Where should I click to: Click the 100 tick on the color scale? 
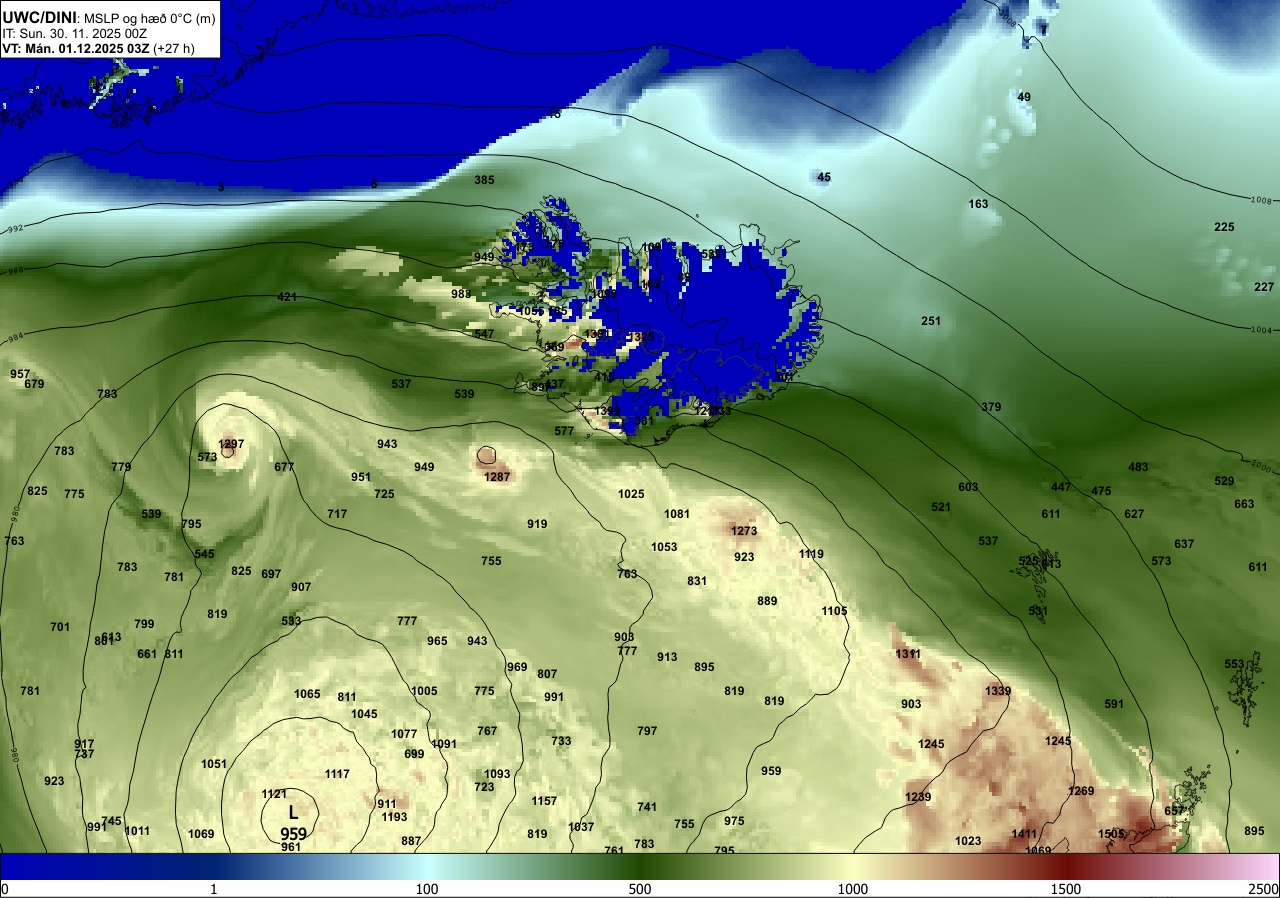(x=427, y=889)
